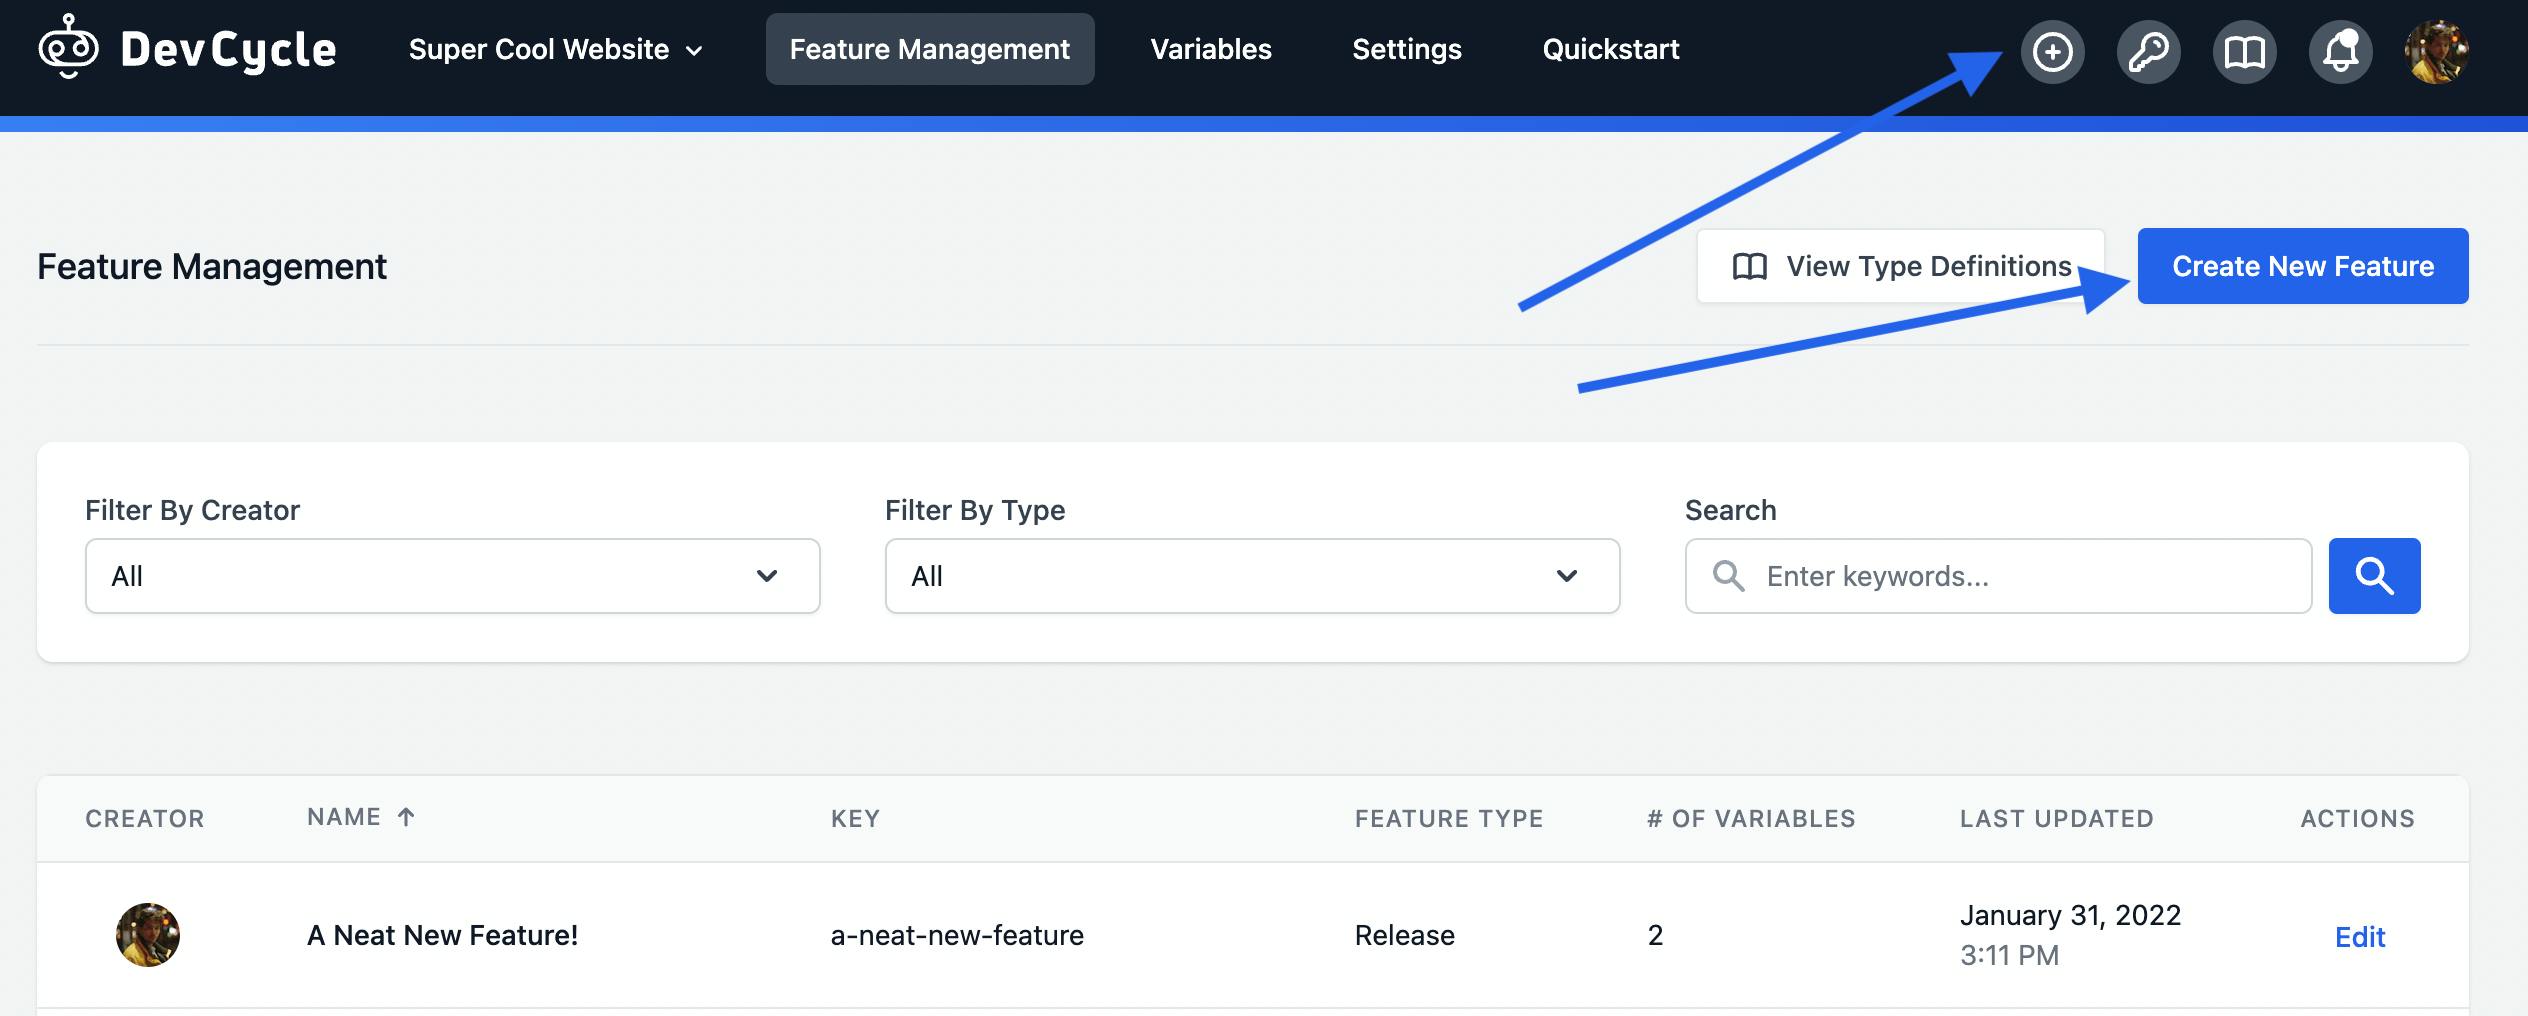Click the Create New Feature button
2528x1016 pixels.
(x=2301, y=266)
